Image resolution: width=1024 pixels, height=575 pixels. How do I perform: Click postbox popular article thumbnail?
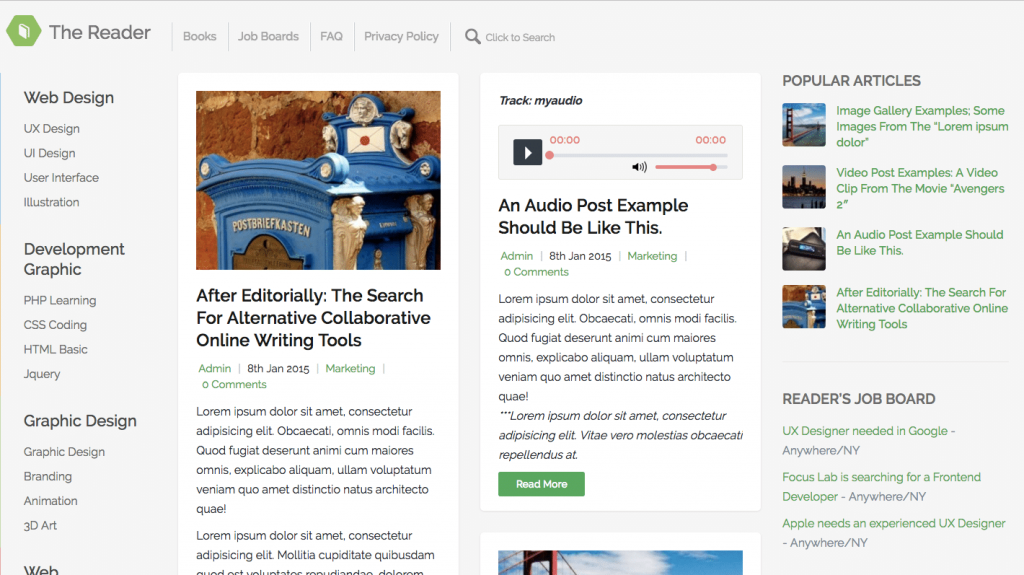[x=804, y=306]
